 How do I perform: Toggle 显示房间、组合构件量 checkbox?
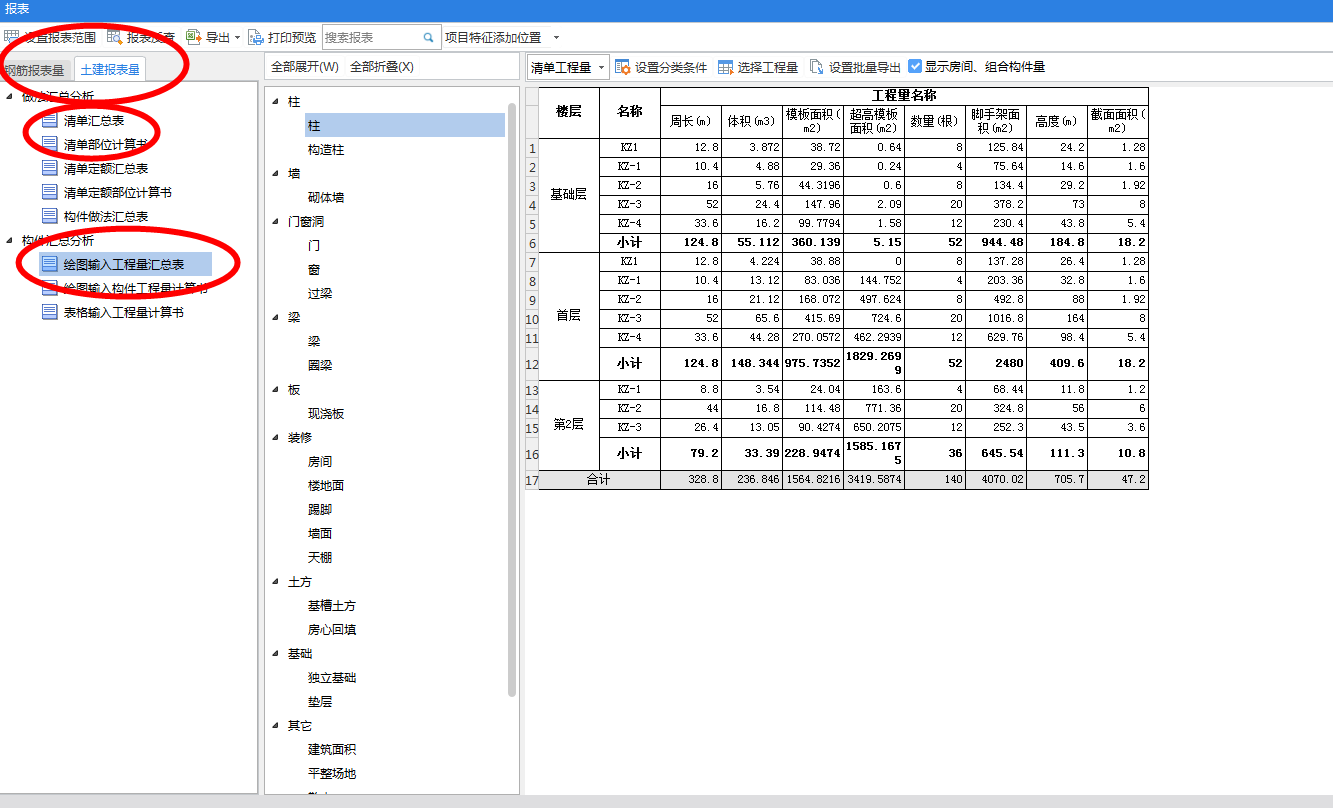(x=915, y=67)
